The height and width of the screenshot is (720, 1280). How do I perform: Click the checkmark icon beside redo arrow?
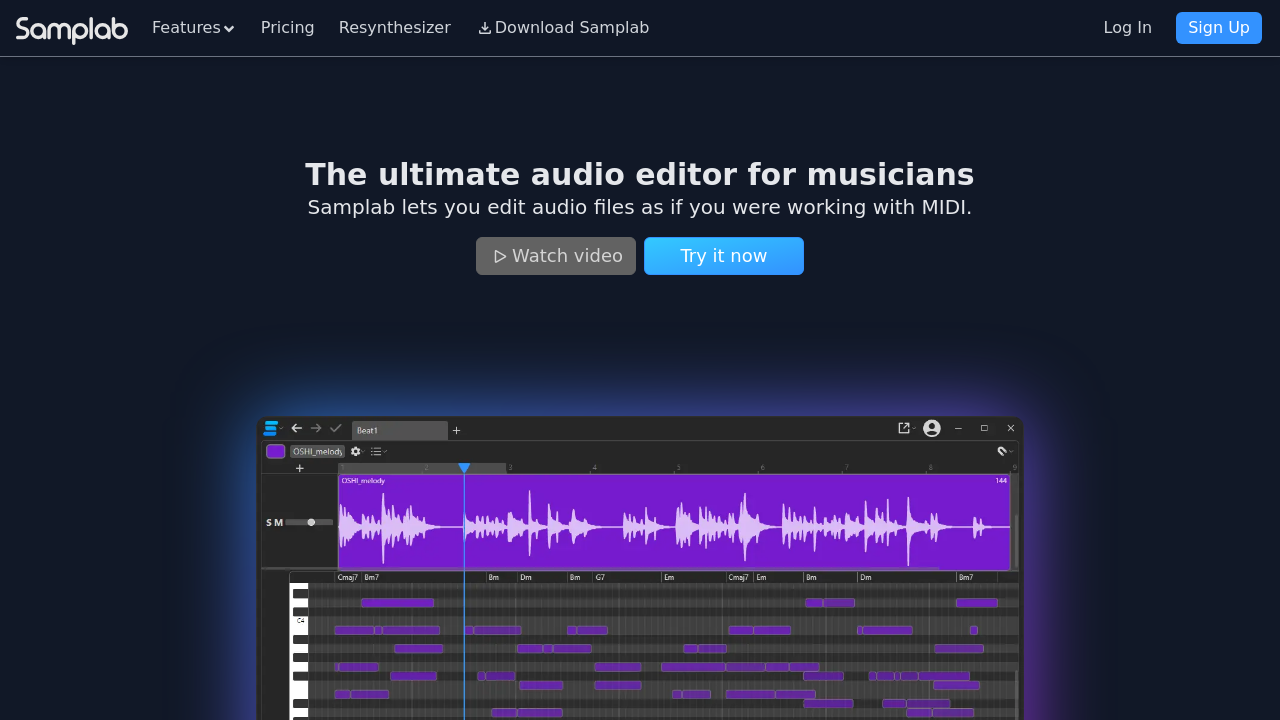tap(336, 428)
